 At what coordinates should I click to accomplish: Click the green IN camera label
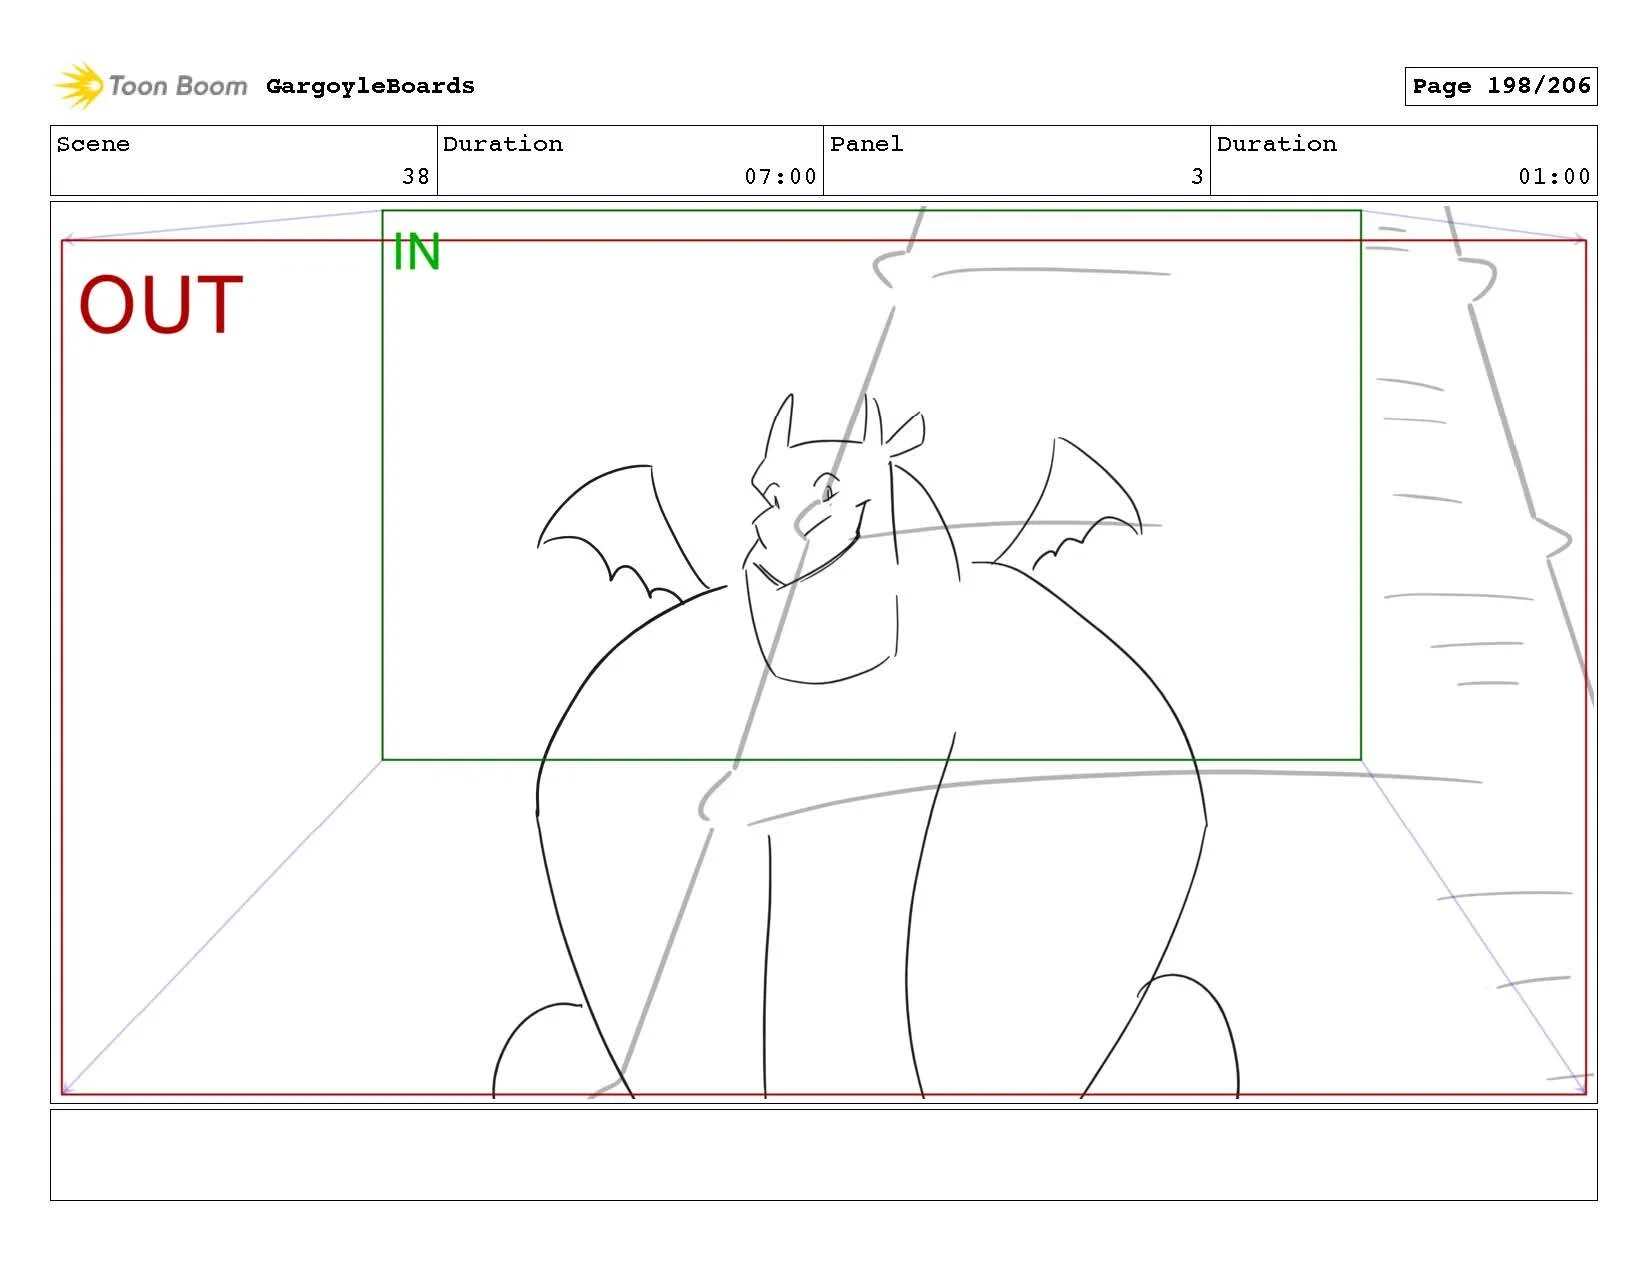[416, 252]
